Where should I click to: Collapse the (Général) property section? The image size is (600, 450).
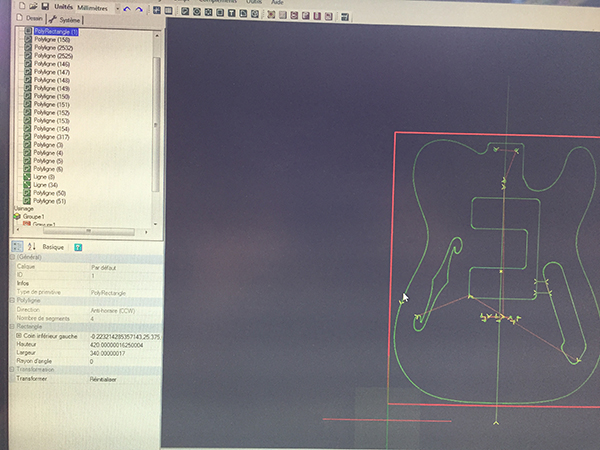click(x=12, y=257)
